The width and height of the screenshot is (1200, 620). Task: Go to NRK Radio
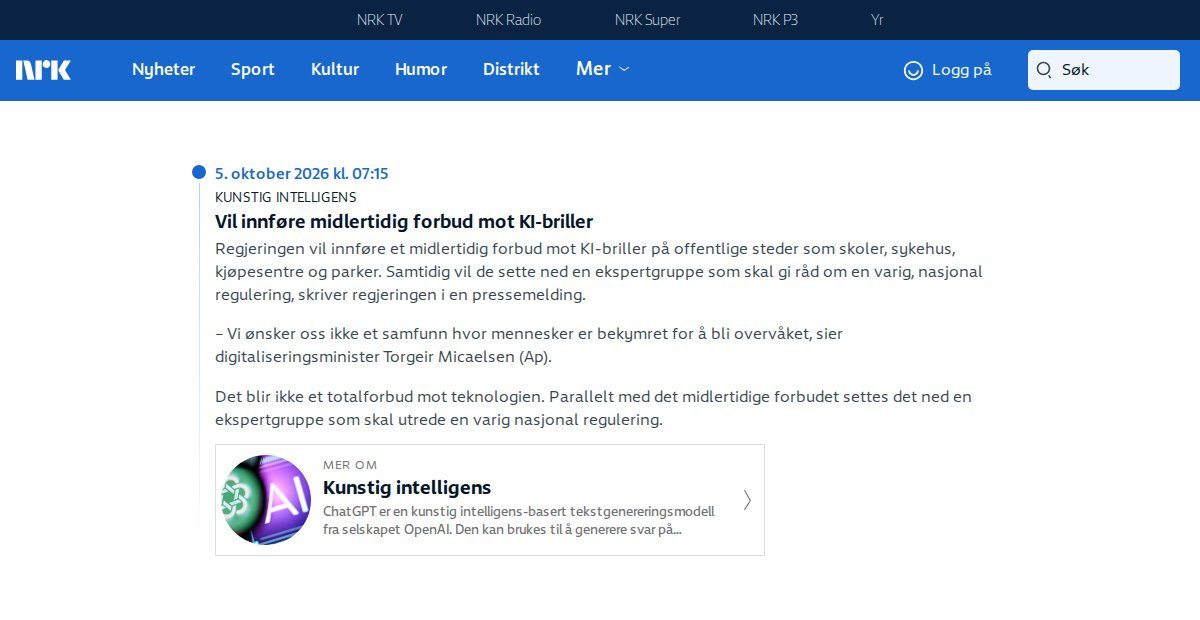point(509,20)
